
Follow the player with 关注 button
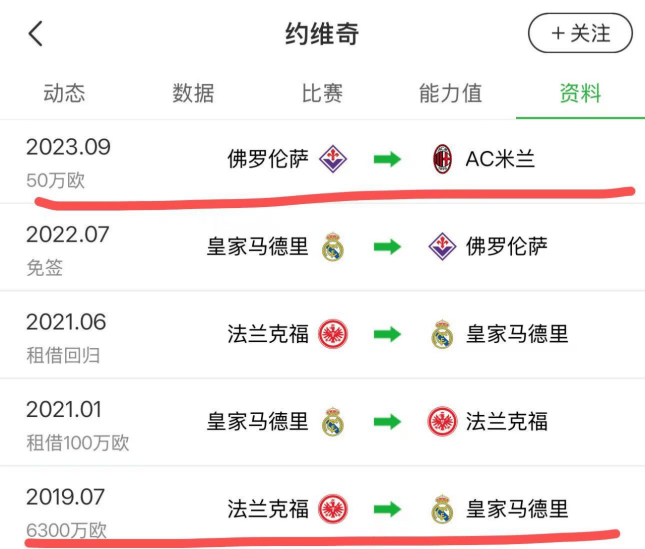(x=580, y=34)
